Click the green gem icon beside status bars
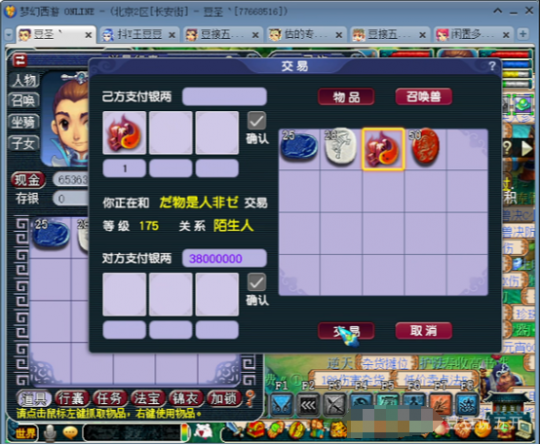 (x=523, y=104)
